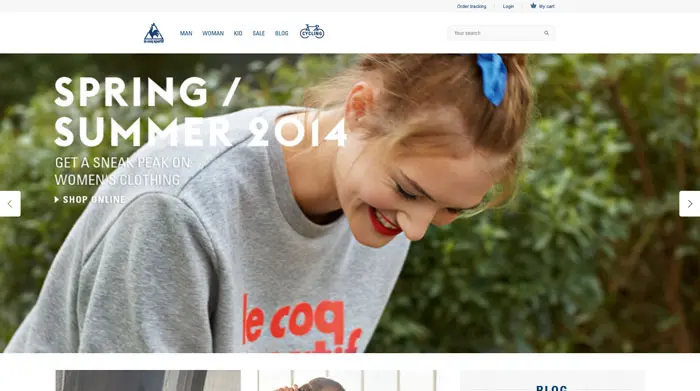This screenshot has height=391, width=700.
Task: Open the BLOG menu item
Action: tap(281, 33)
